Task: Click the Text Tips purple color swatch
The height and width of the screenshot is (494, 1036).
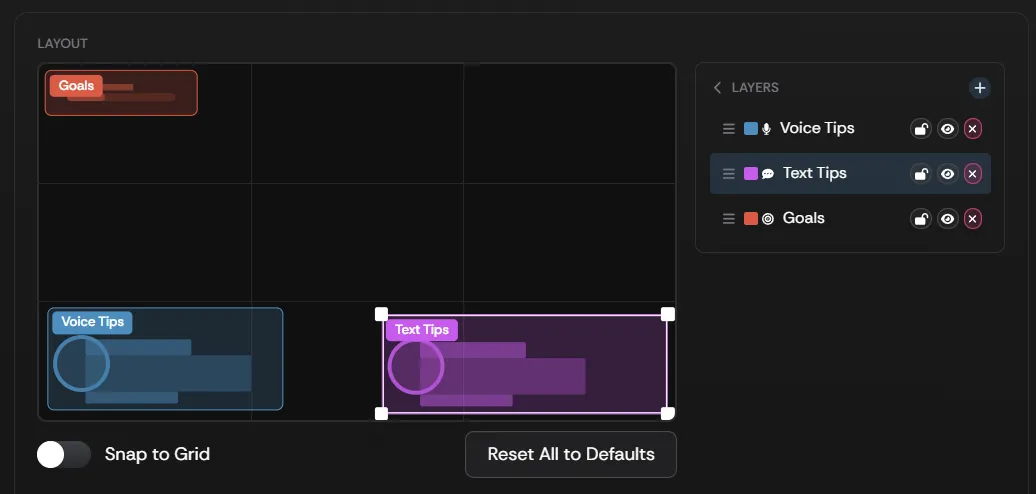Action: tap(751, 174)
